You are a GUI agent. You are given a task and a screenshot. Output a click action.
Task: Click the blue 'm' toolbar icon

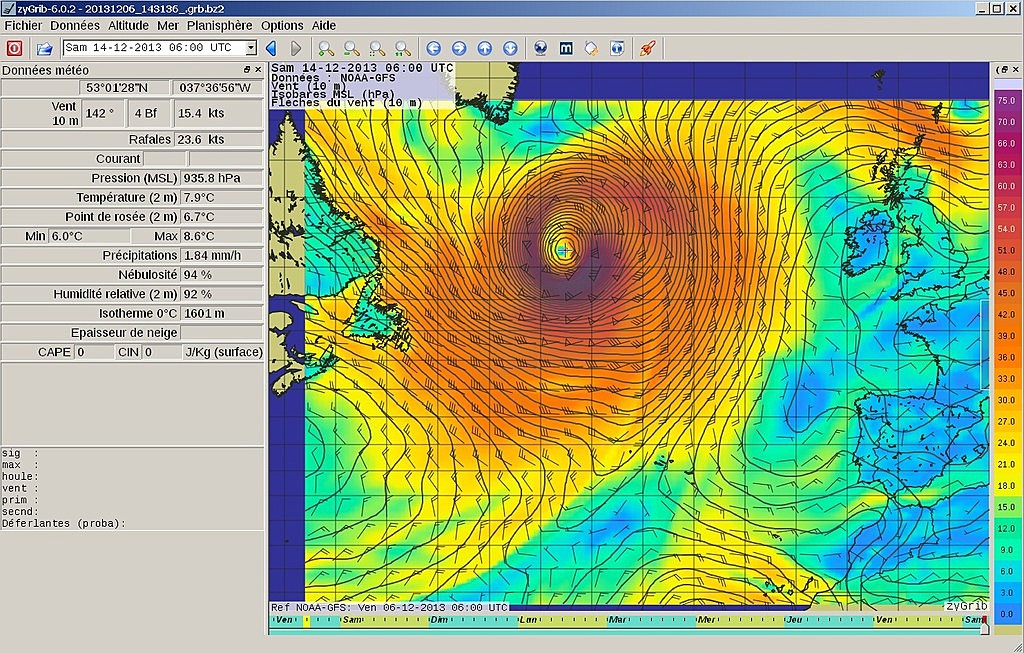tap(566, 48)
